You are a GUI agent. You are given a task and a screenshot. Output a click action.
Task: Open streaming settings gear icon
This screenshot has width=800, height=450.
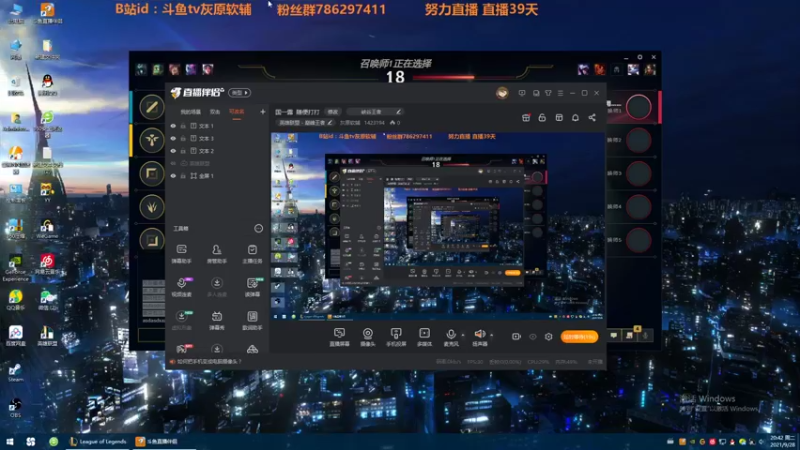548,337
